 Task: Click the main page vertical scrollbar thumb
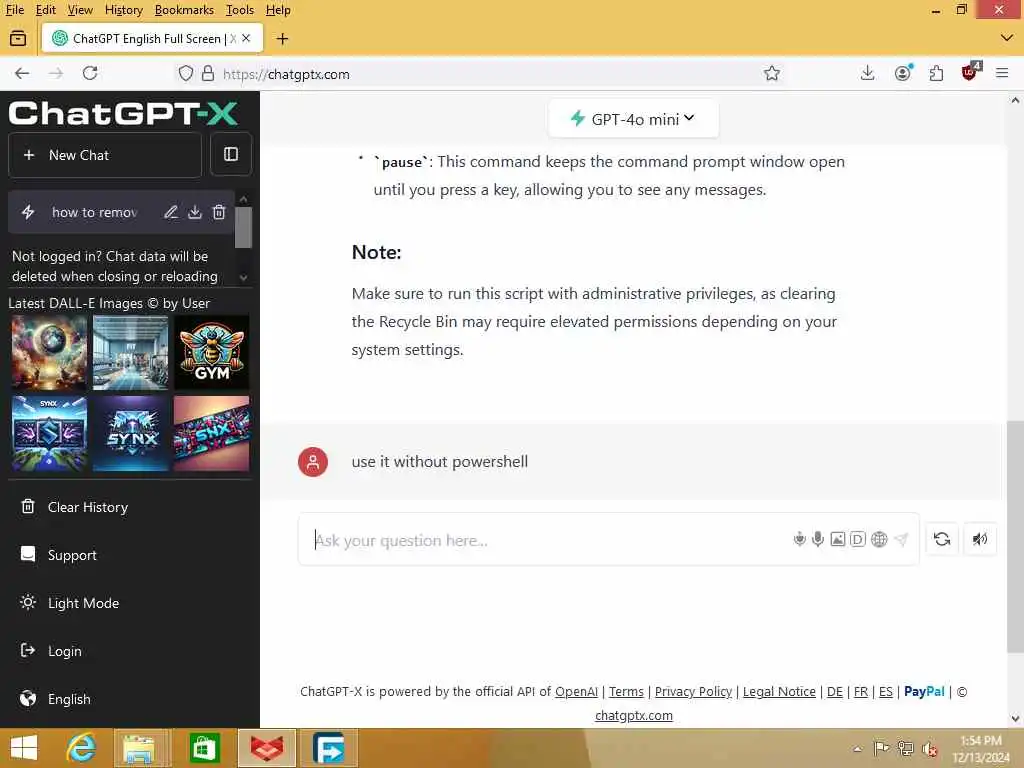1015,537
